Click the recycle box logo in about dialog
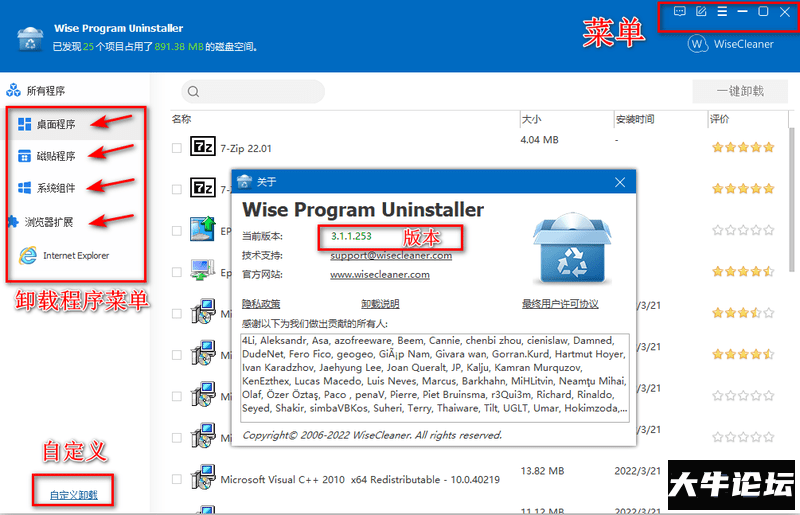Viewport: 800px width, 515px height. [x=572, y=248]
